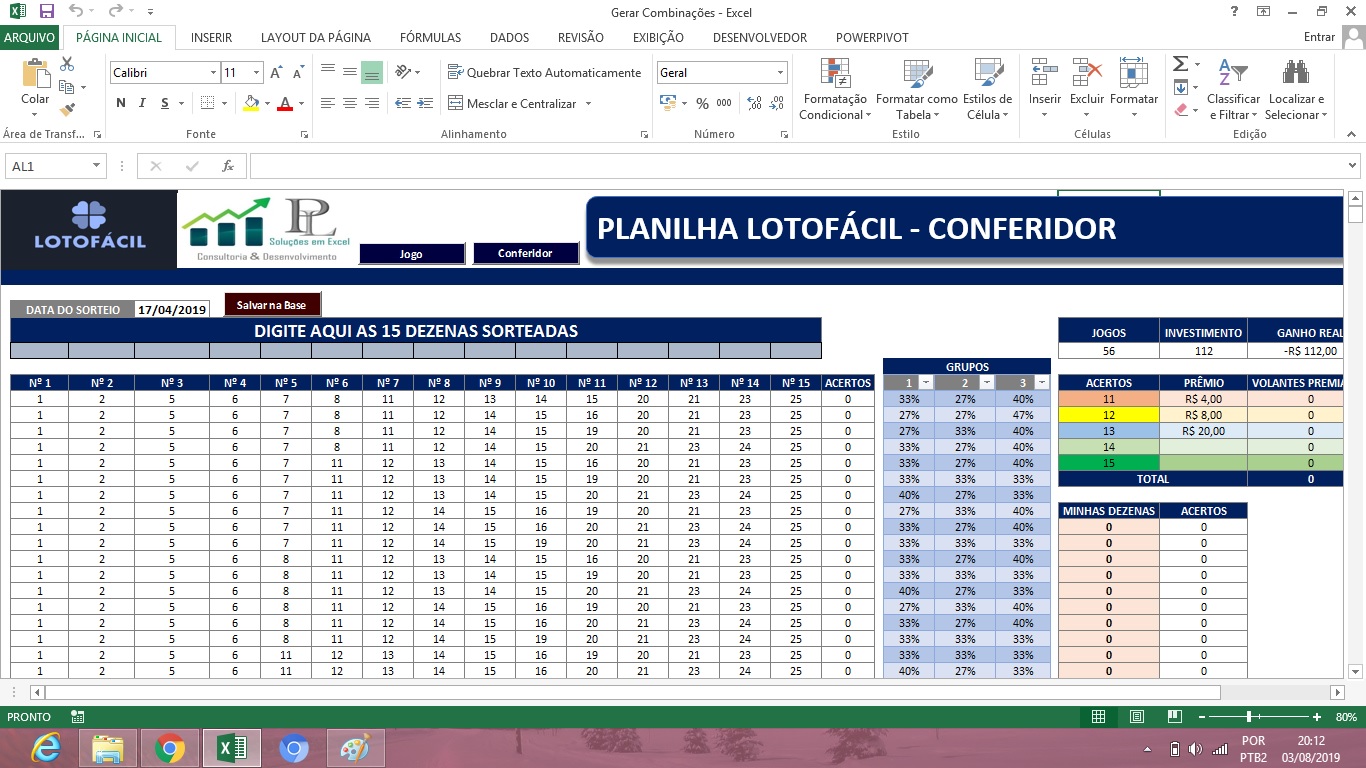
Task: Click the insert function fx icon
Action: point(228,166)
